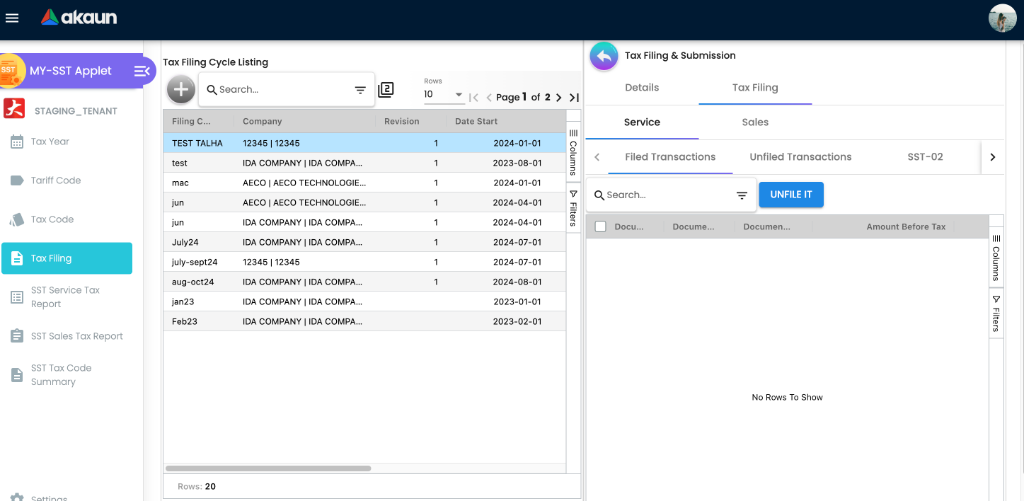Open the Sales tab
Image resolution: width=1024 pixels, height=501 pixels.
755,122
